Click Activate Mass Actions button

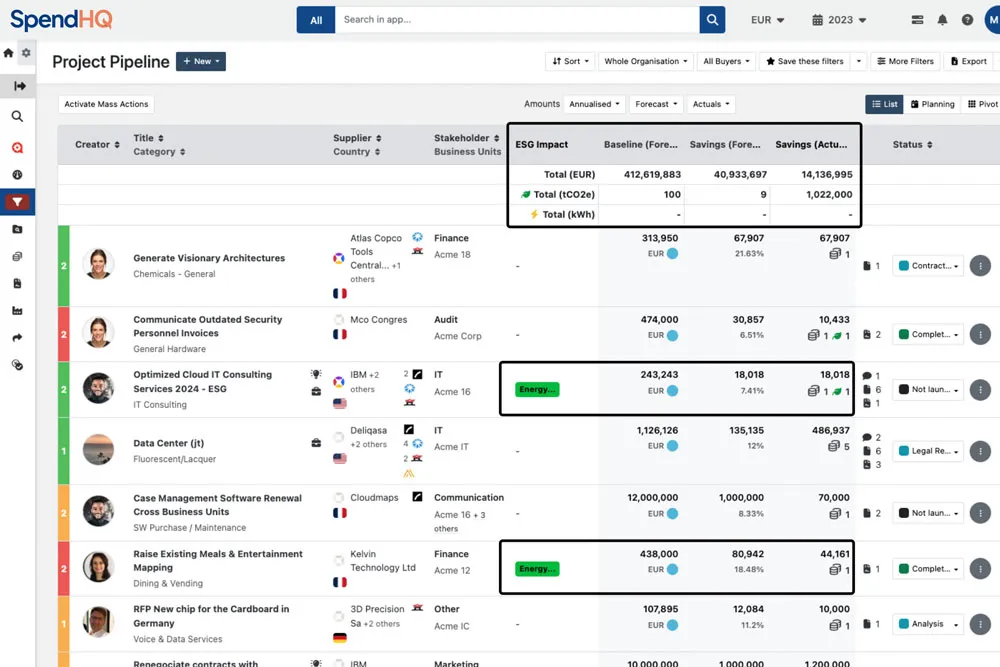(106, 104)
